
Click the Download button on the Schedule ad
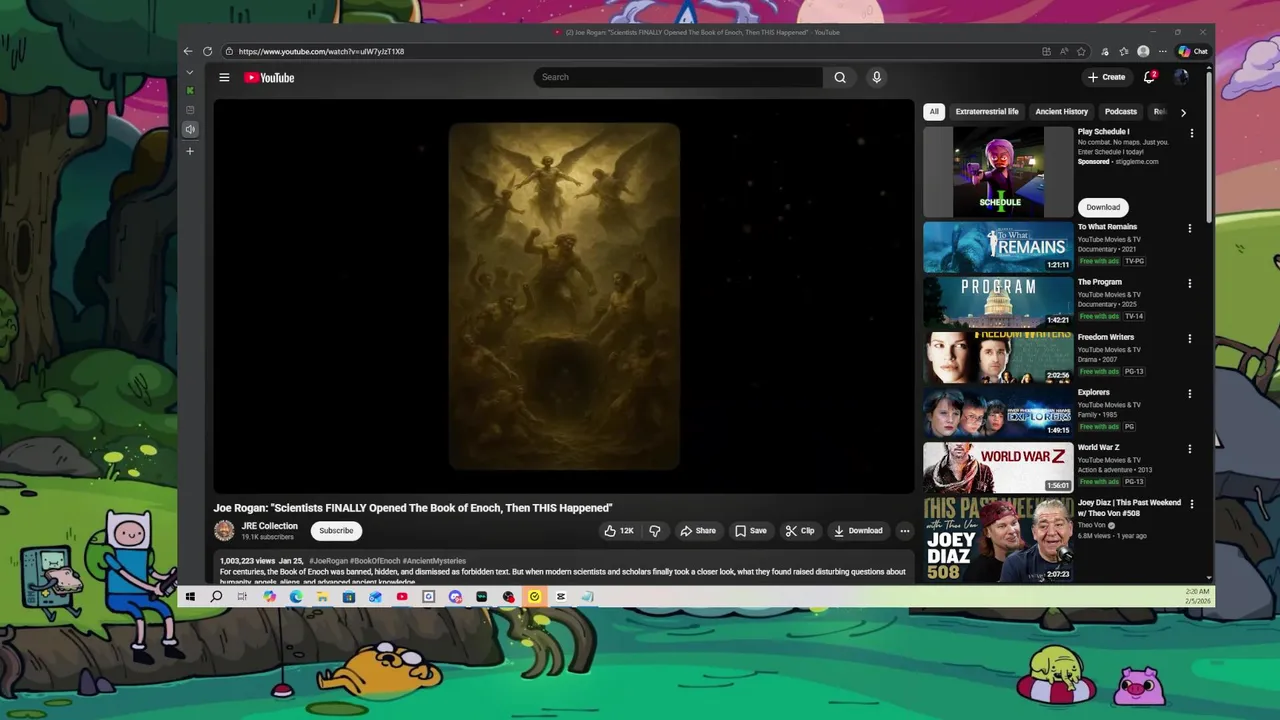[1103, 207]
